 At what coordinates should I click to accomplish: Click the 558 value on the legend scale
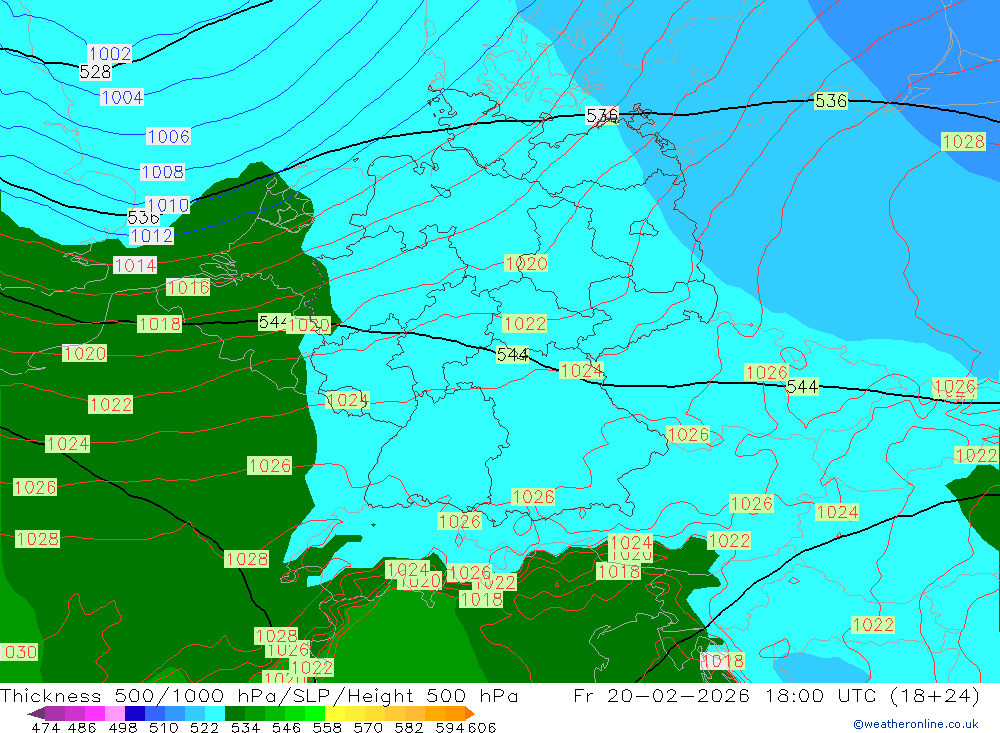tap(327, 727)
